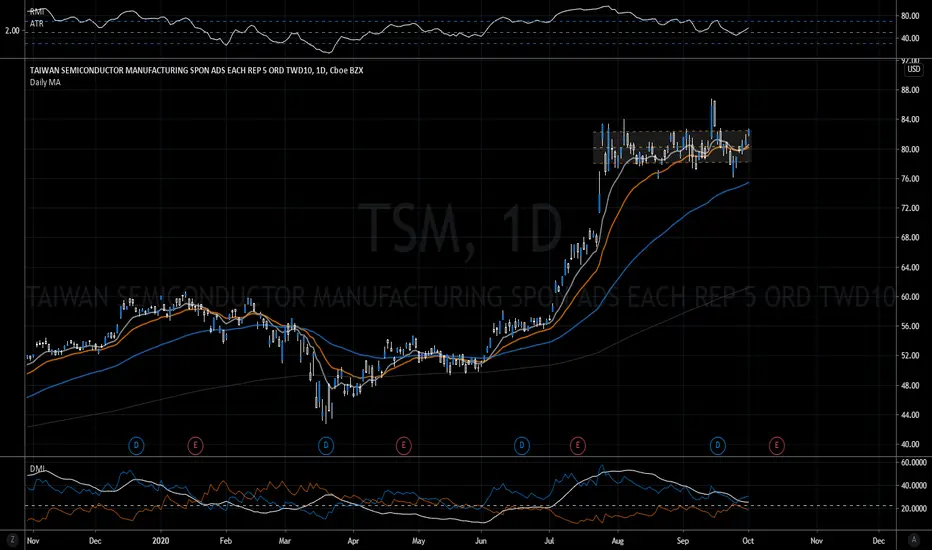Toggle the auto-scale A button
This screenshot has width=932, height=550.
point(914,540)
